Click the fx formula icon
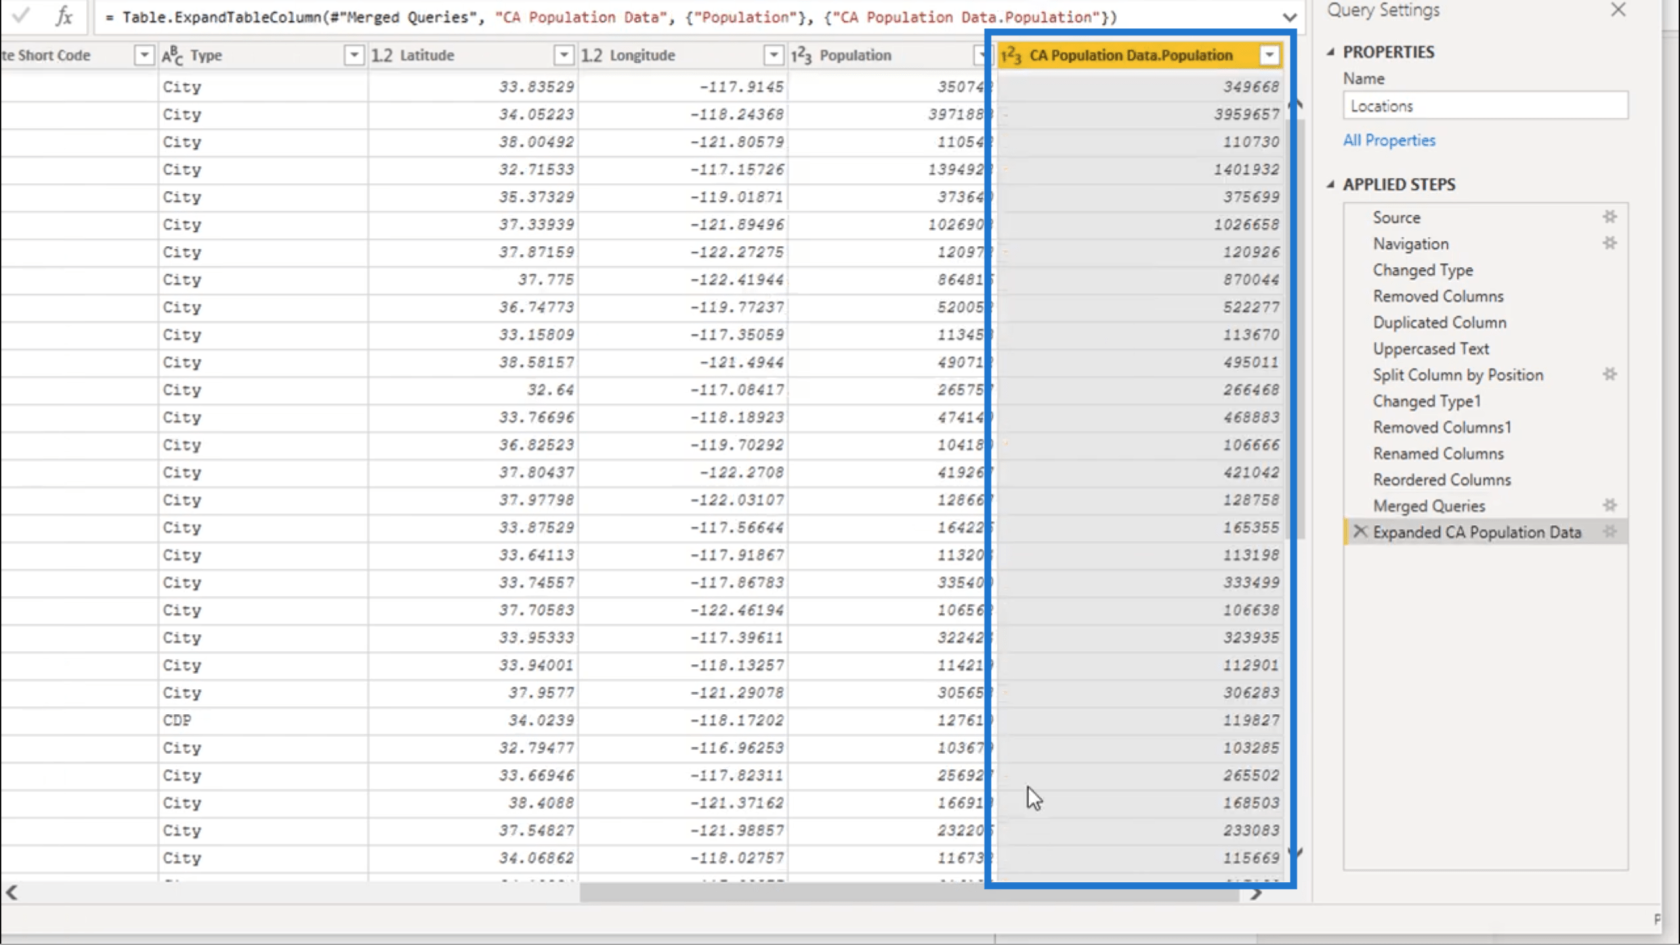 [64, 16]
